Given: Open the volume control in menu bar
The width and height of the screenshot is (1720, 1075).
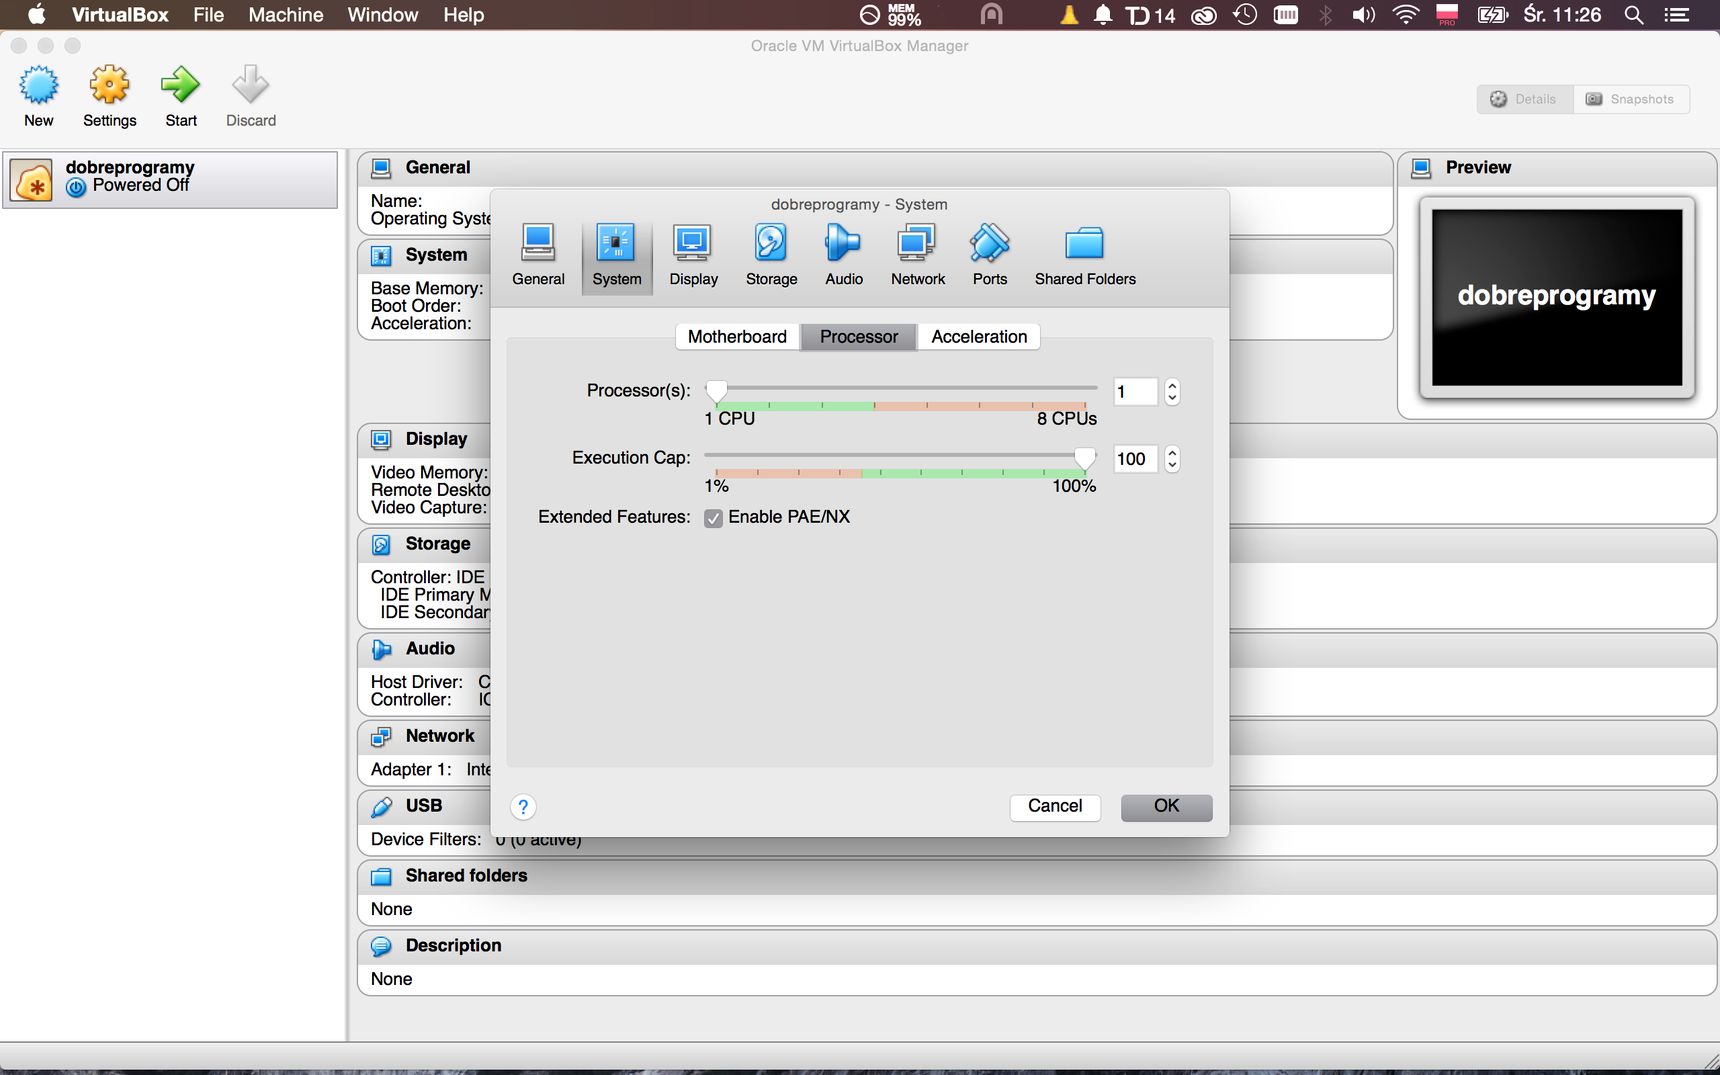Looking at the screenshot, I should (x=1363, y=15).
